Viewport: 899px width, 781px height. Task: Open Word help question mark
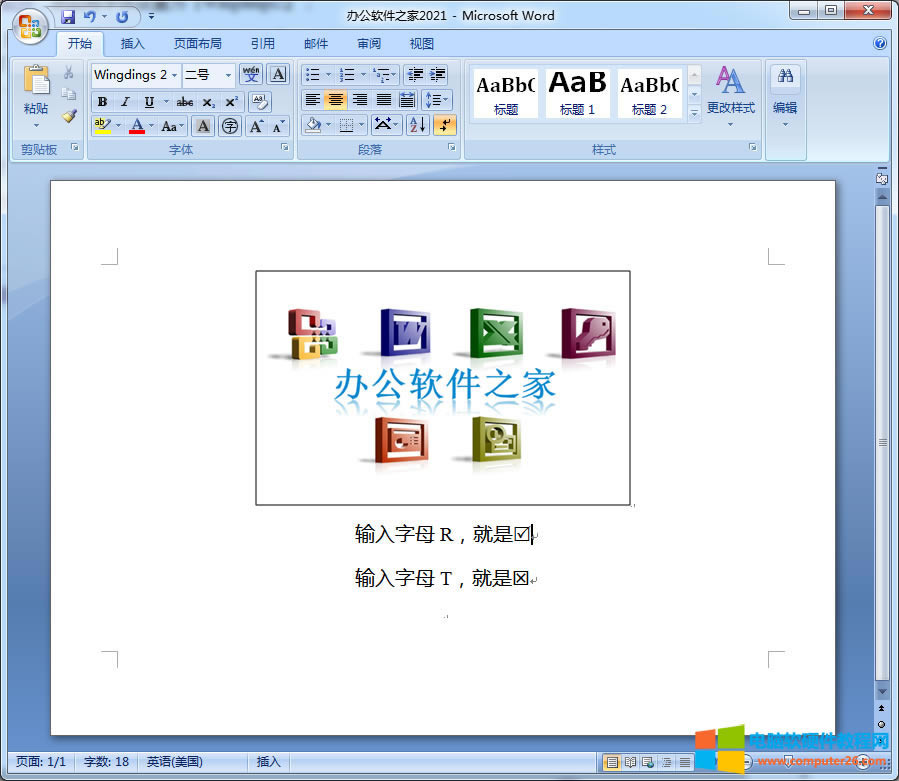point(880,43)
